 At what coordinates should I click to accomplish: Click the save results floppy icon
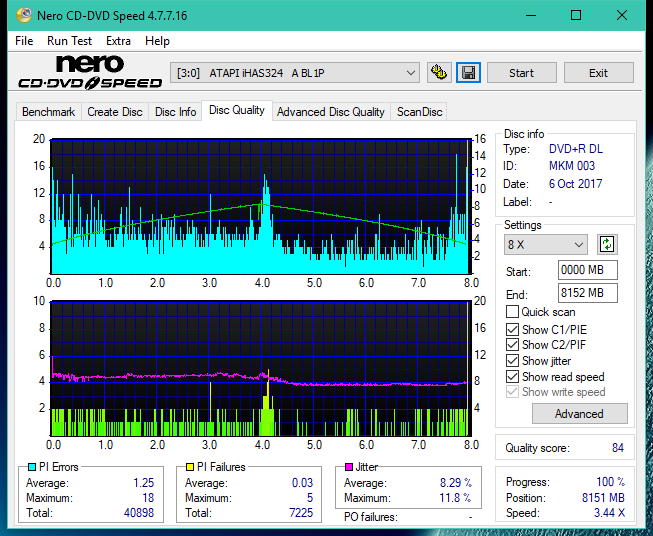469,73
